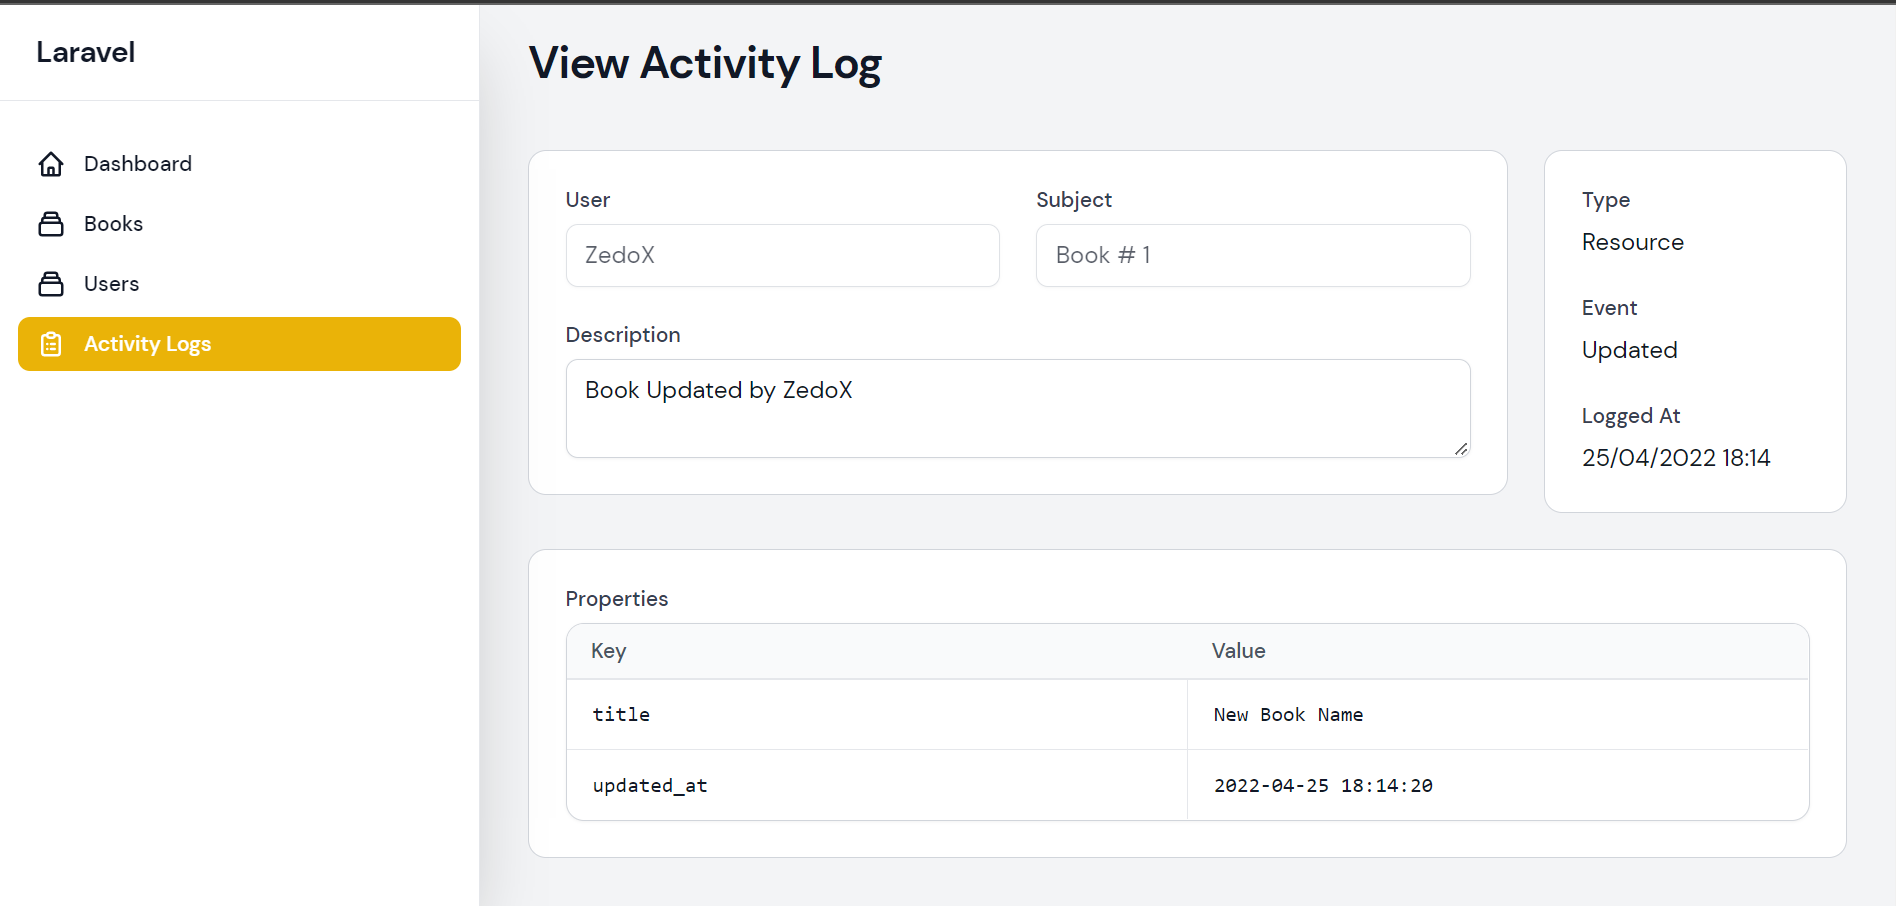Viewport: 1896px width, 906px height.
Task: Click the Logged At date 25/04/2022 18:14
Action: (1675, 458)
